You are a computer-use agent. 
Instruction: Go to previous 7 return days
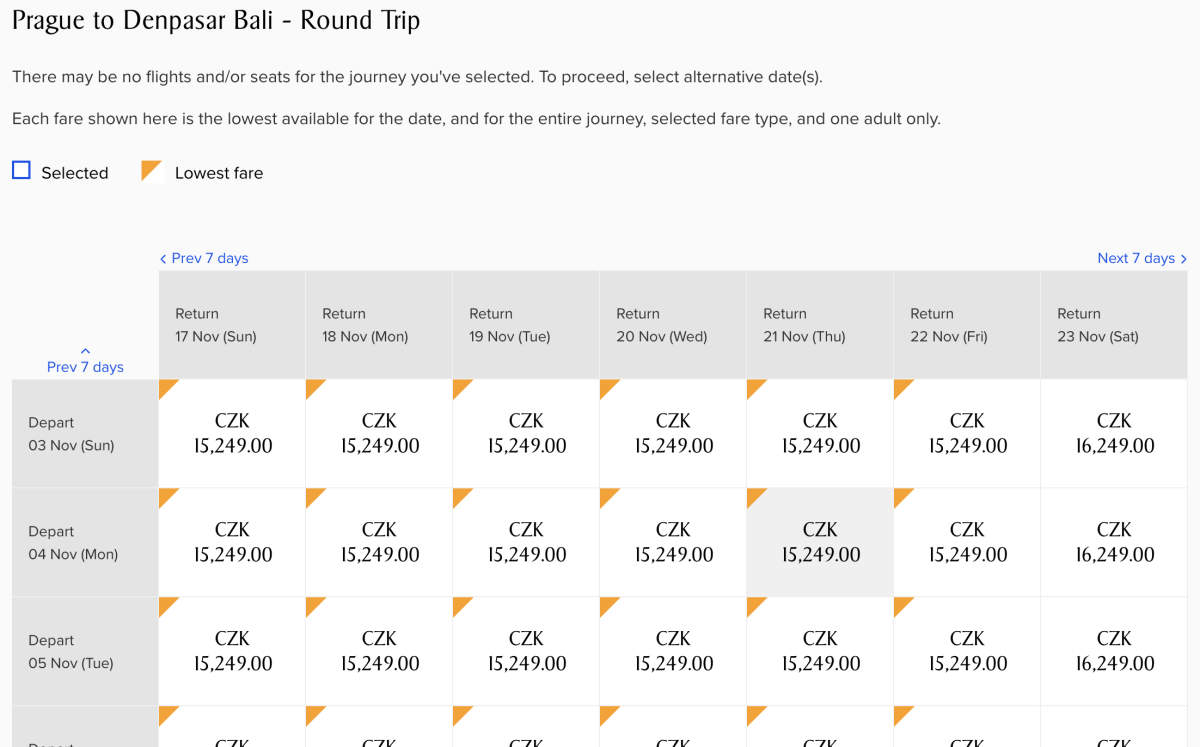pyautogui.click(x=204, y=258)
